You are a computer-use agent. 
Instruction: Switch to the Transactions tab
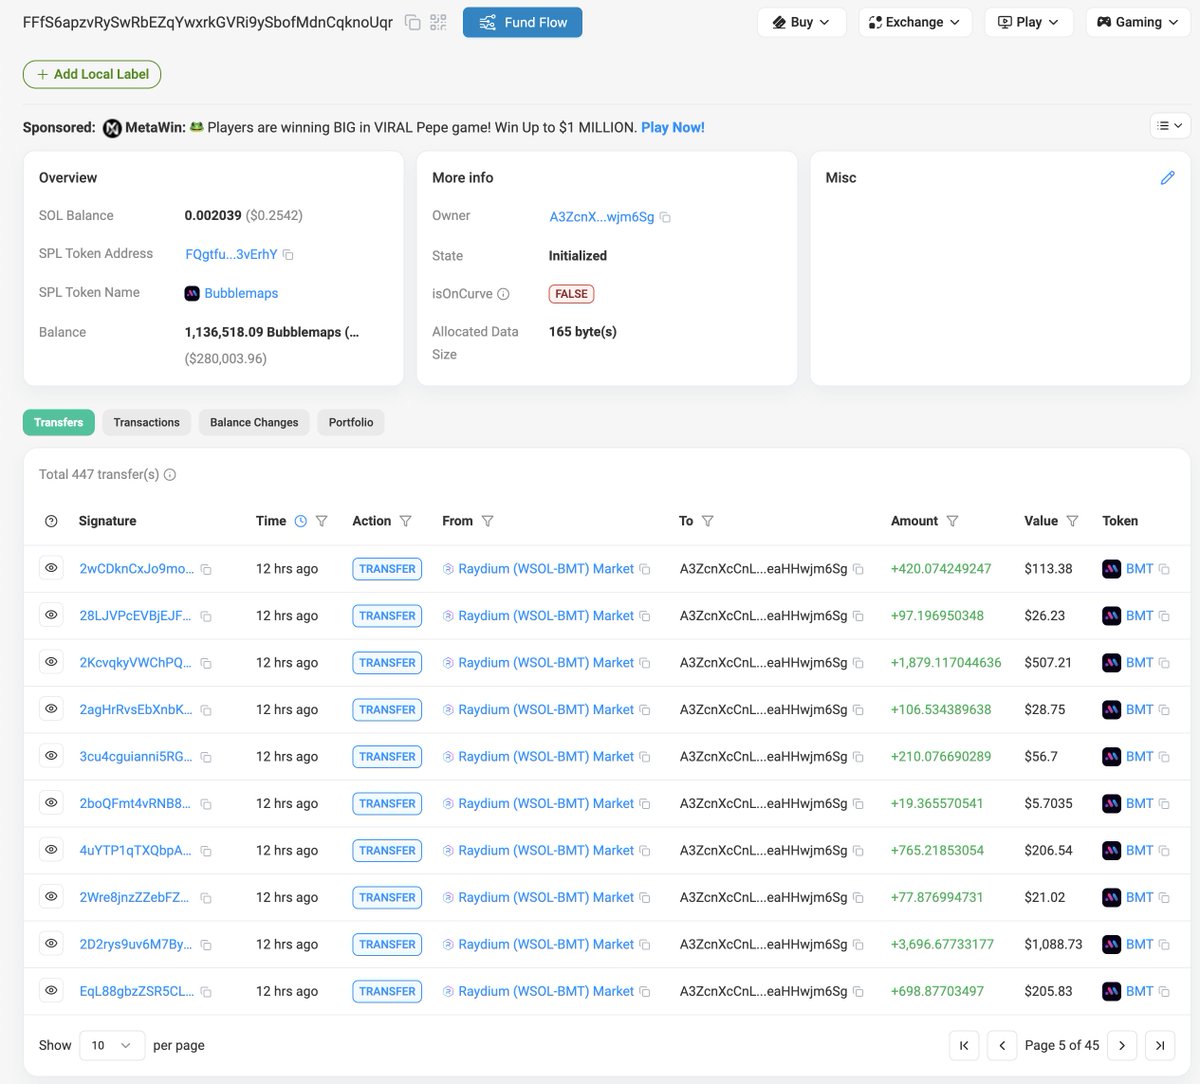tap(146, 422)
